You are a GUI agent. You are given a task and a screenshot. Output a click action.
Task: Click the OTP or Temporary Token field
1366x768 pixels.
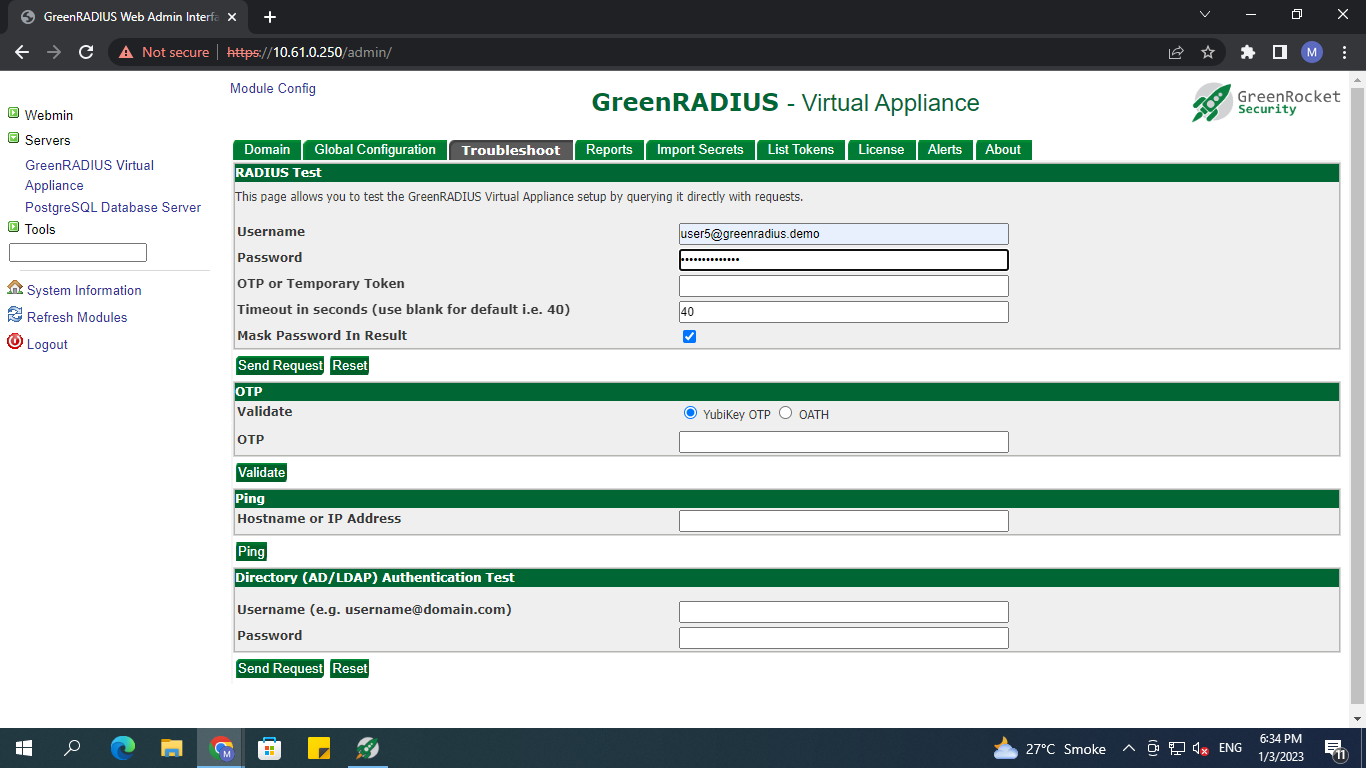pyautogui.click(x=844, y=286)
